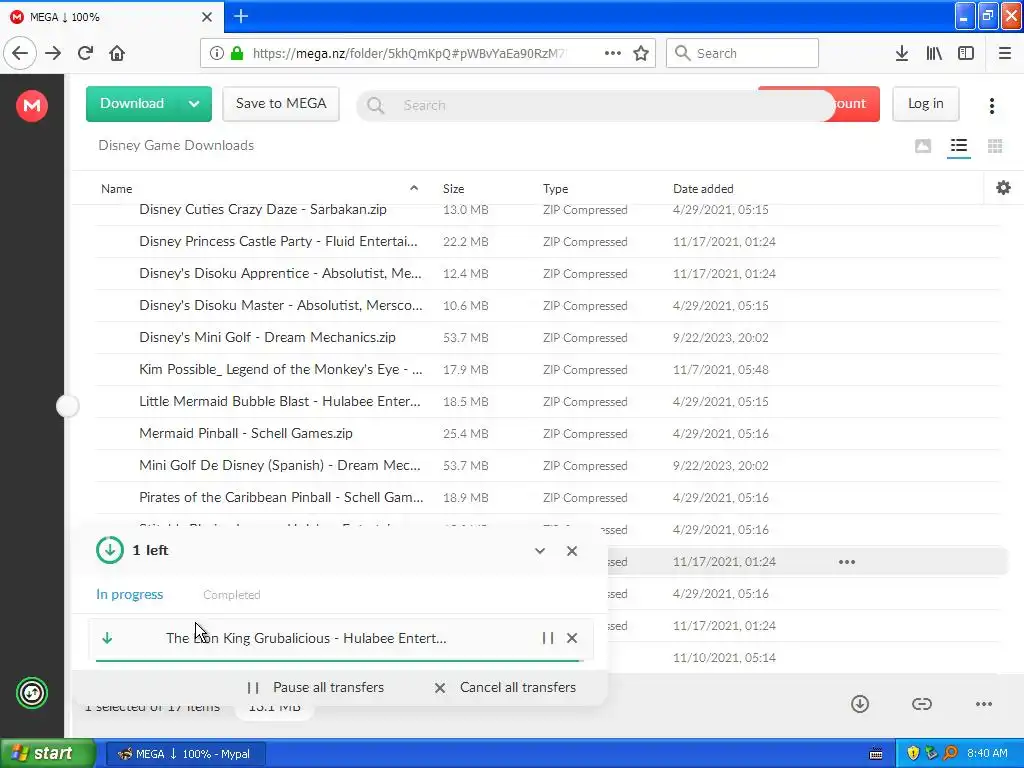Get link for selected item

(x=921, y=703)
